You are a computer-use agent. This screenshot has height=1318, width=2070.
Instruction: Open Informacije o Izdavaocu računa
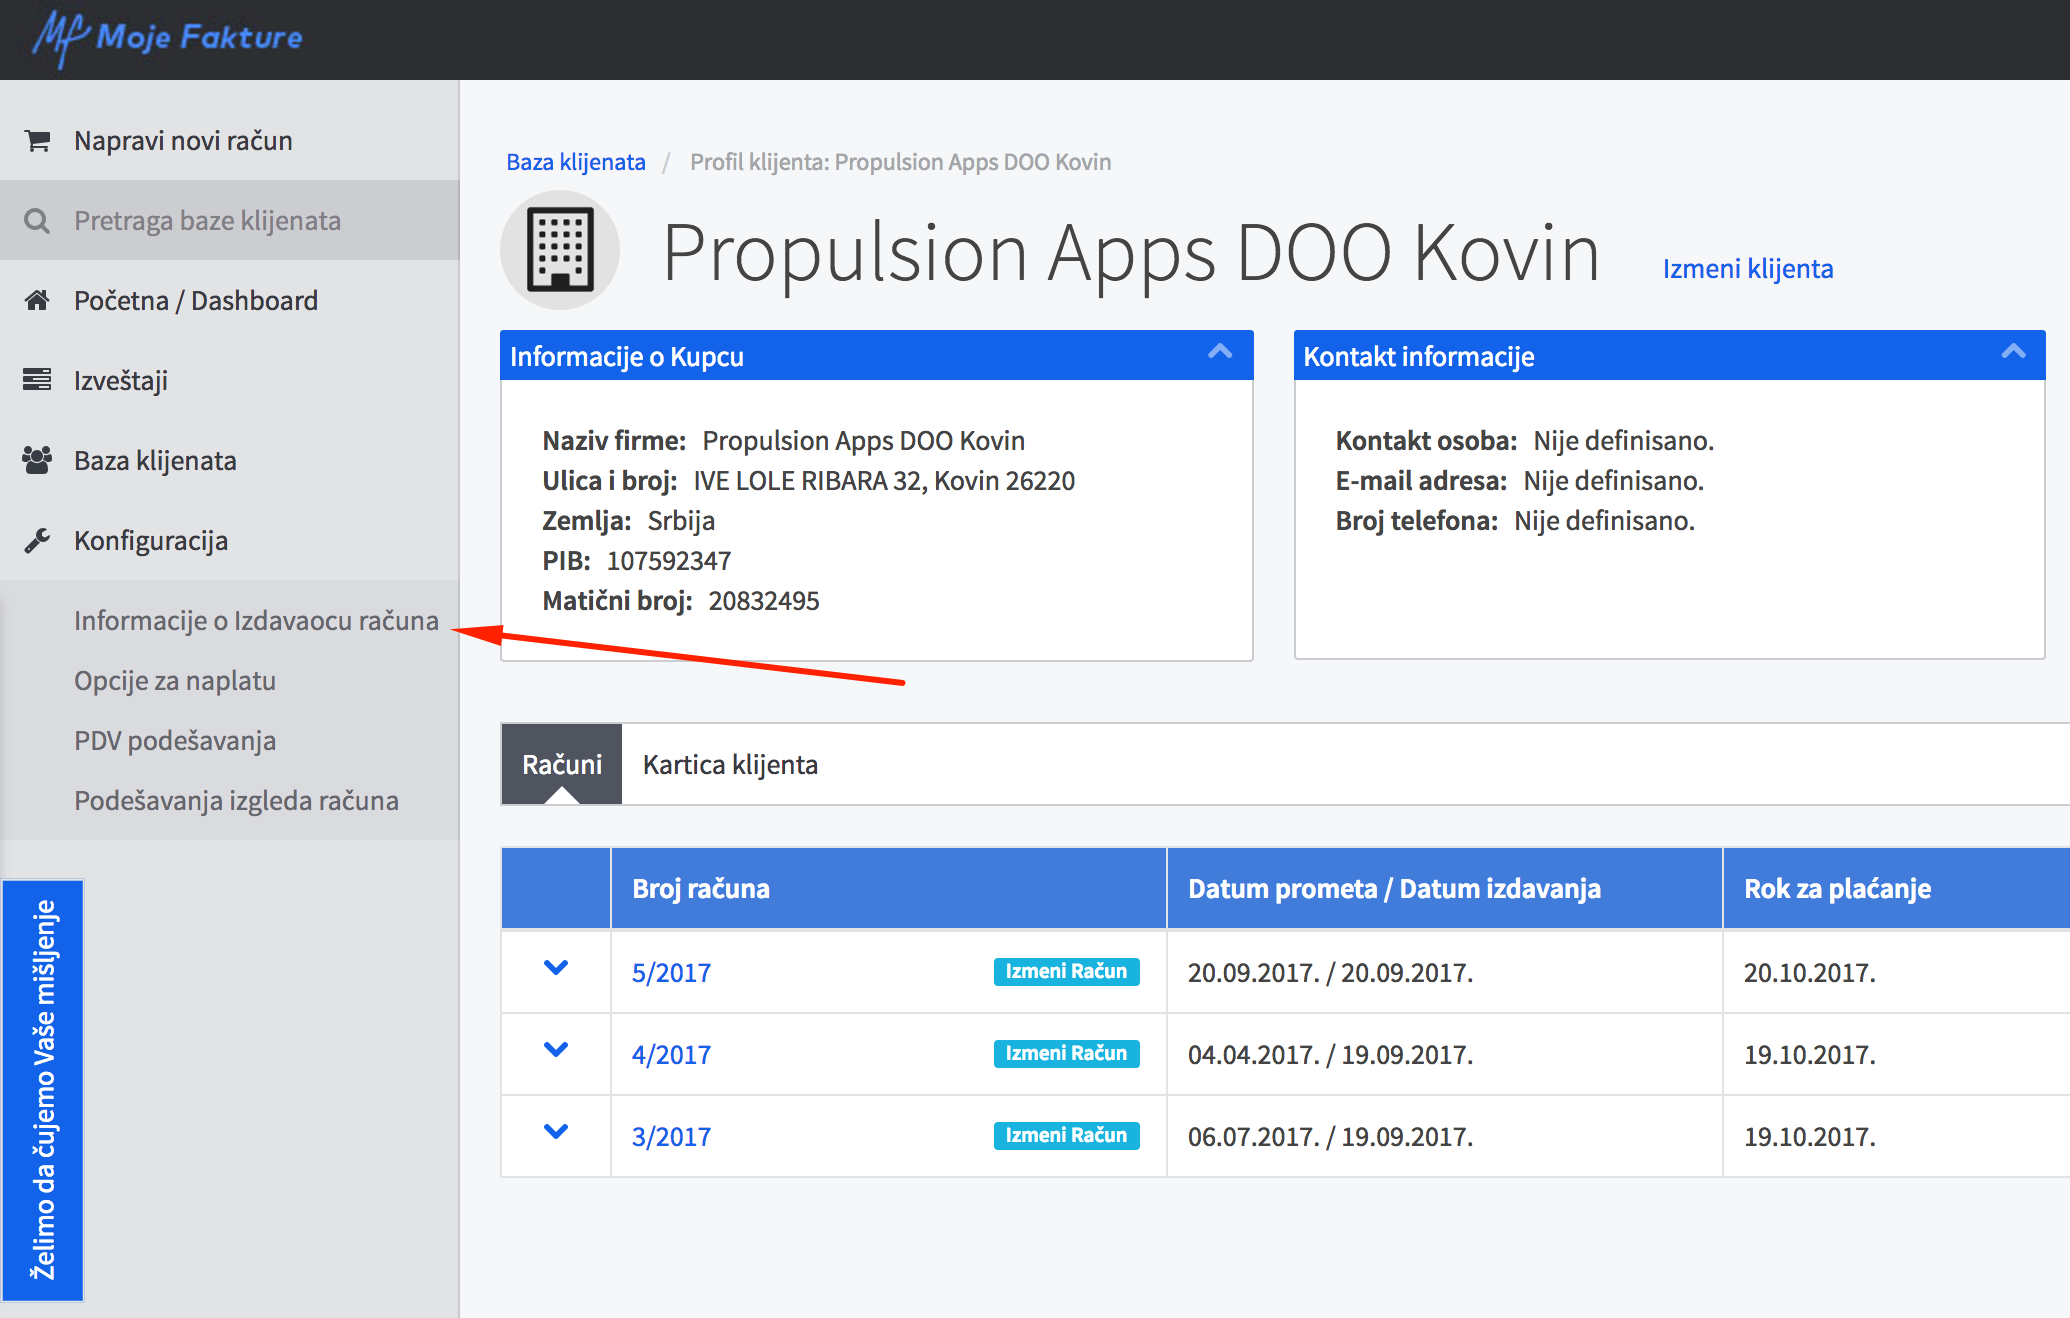tap(256, 621)
